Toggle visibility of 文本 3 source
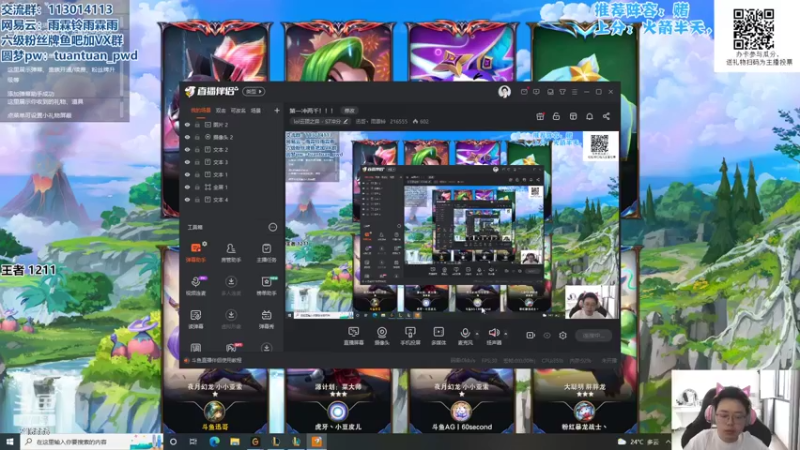Image resolution: width=800 pixels, height=450 pixels. tap(187, 162)
